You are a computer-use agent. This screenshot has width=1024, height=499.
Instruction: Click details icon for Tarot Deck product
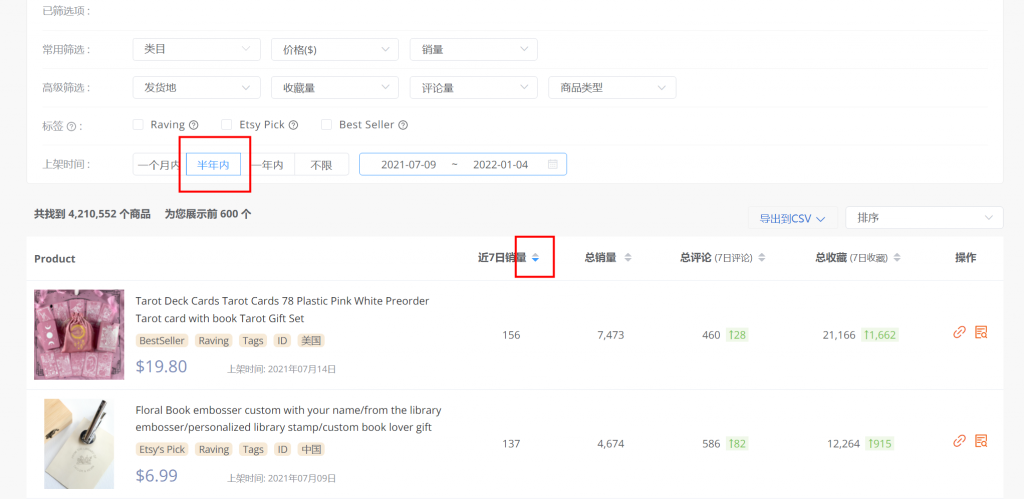coord(981,333)
